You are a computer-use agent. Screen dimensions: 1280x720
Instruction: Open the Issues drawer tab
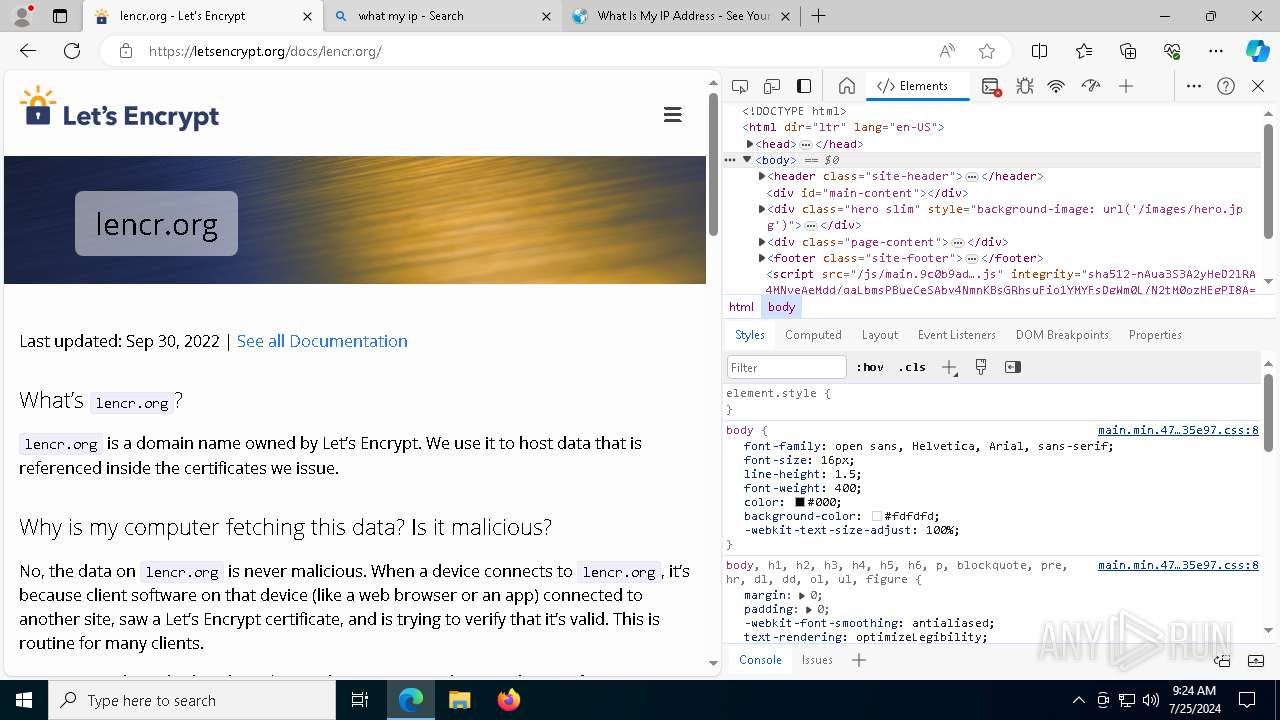click(817, 660)
